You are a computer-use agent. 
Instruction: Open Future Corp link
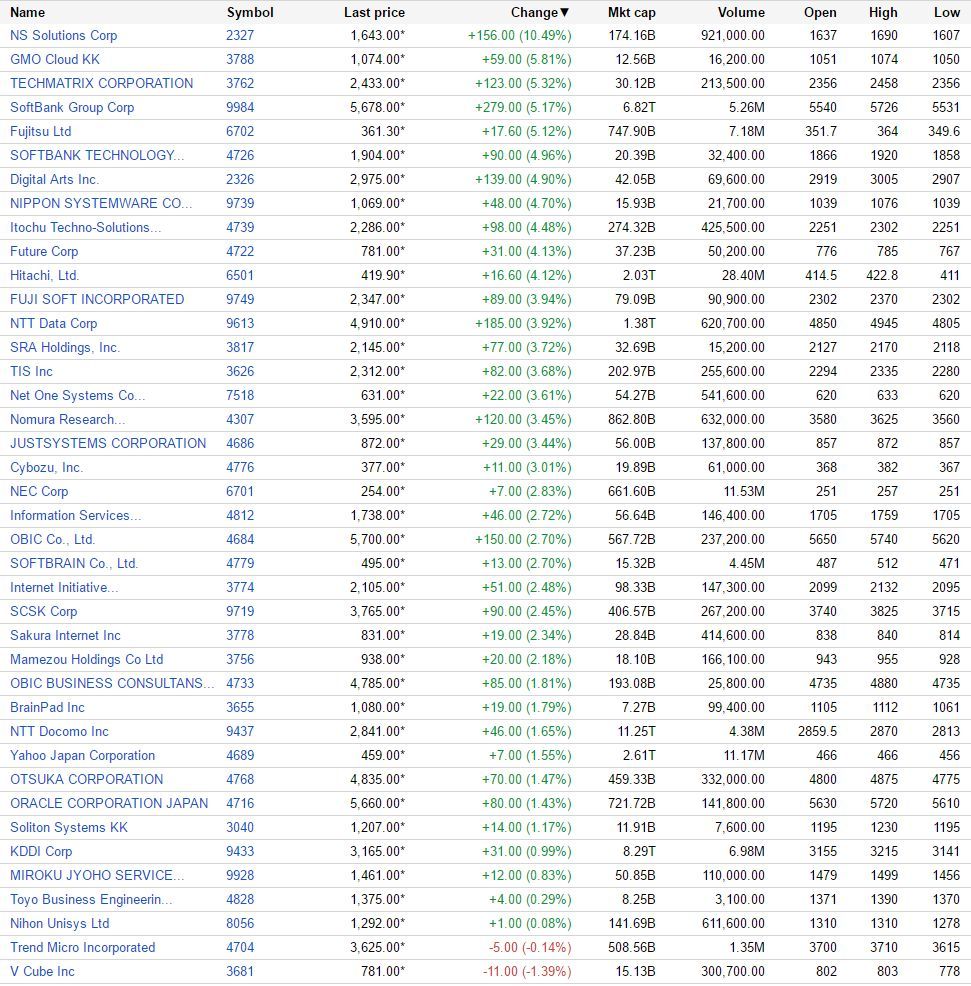pyautogui.click(x=44, y=252)
